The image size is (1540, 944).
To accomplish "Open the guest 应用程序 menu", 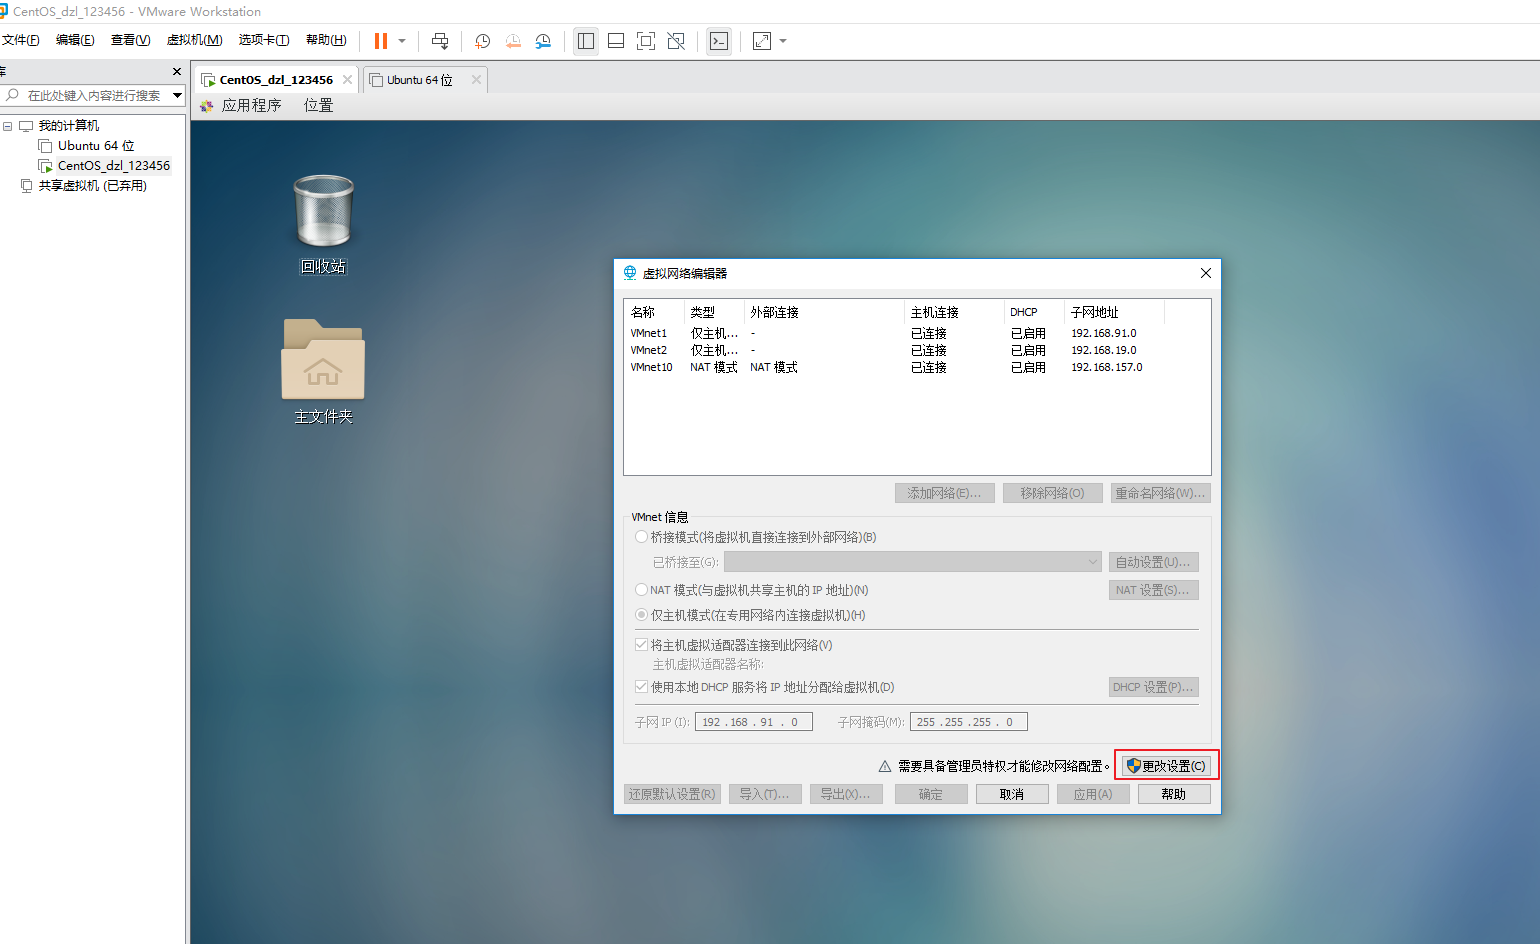I will (x=251, y=105).
